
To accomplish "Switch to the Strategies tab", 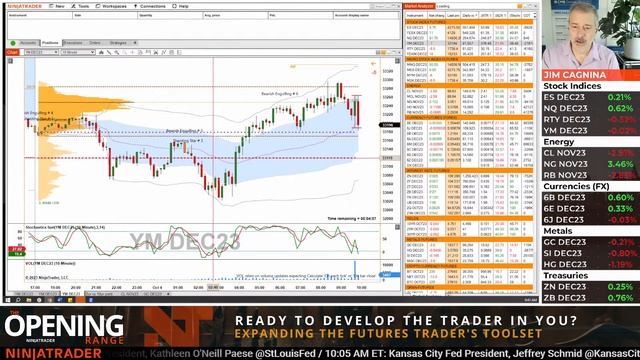I will (118, 43).
